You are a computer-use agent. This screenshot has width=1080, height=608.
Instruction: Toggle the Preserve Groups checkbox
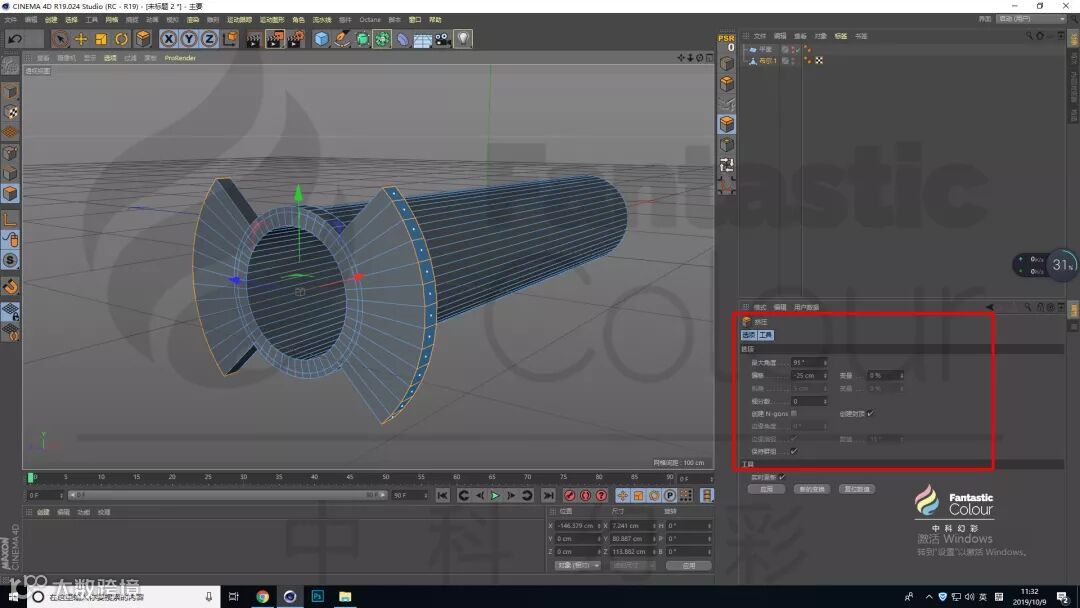[794, 451]
